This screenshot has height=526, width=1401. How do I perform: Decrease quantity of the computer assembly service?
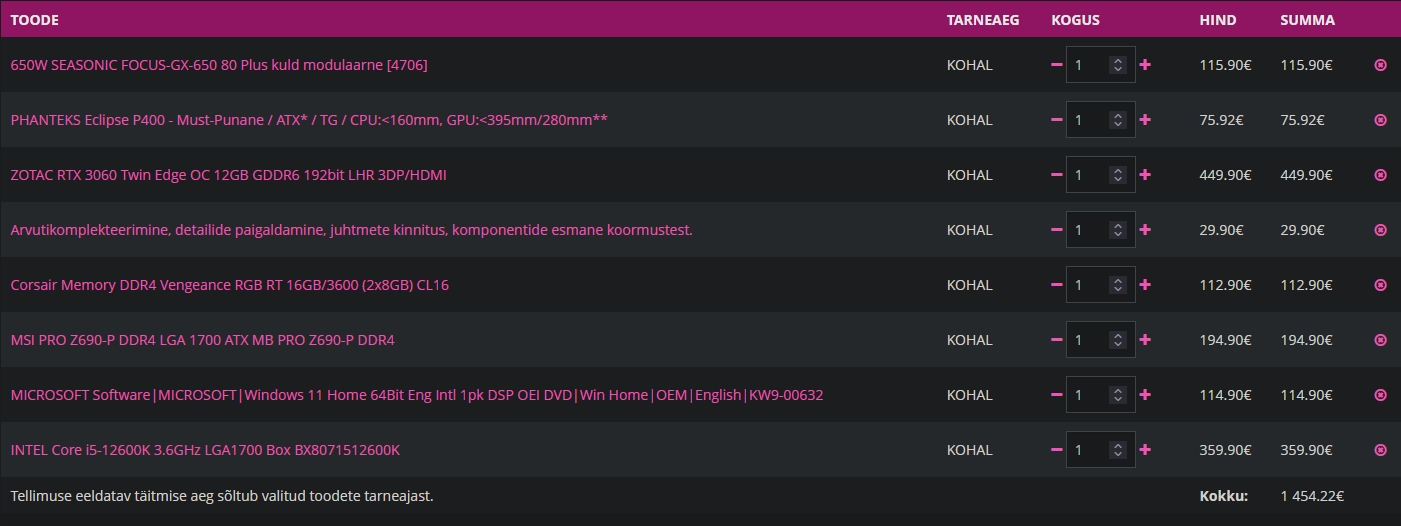click(1056, 230)
